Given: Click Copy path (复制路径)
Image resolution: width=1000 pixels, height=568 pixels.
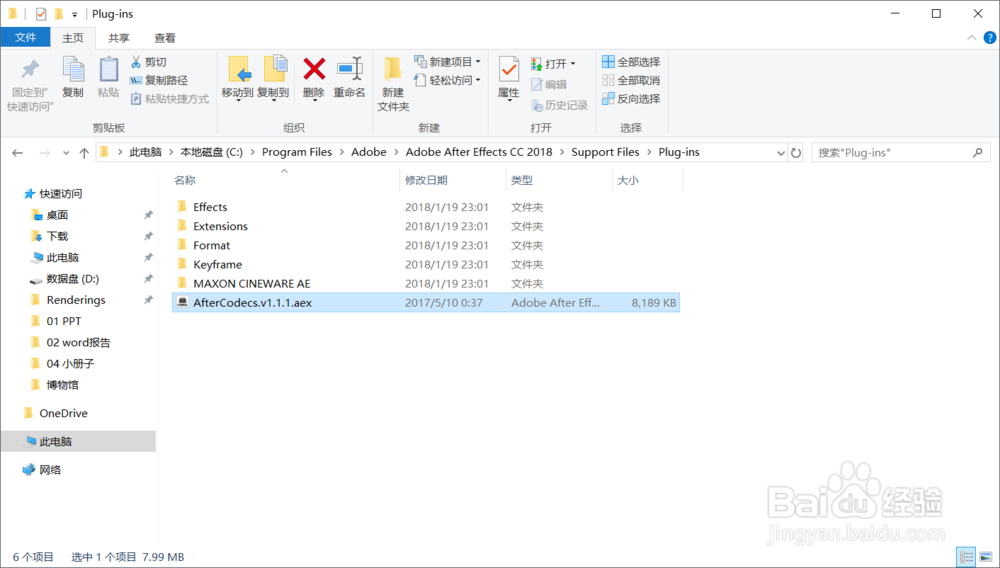Looking at the screenshot, I should click(159, 80).
